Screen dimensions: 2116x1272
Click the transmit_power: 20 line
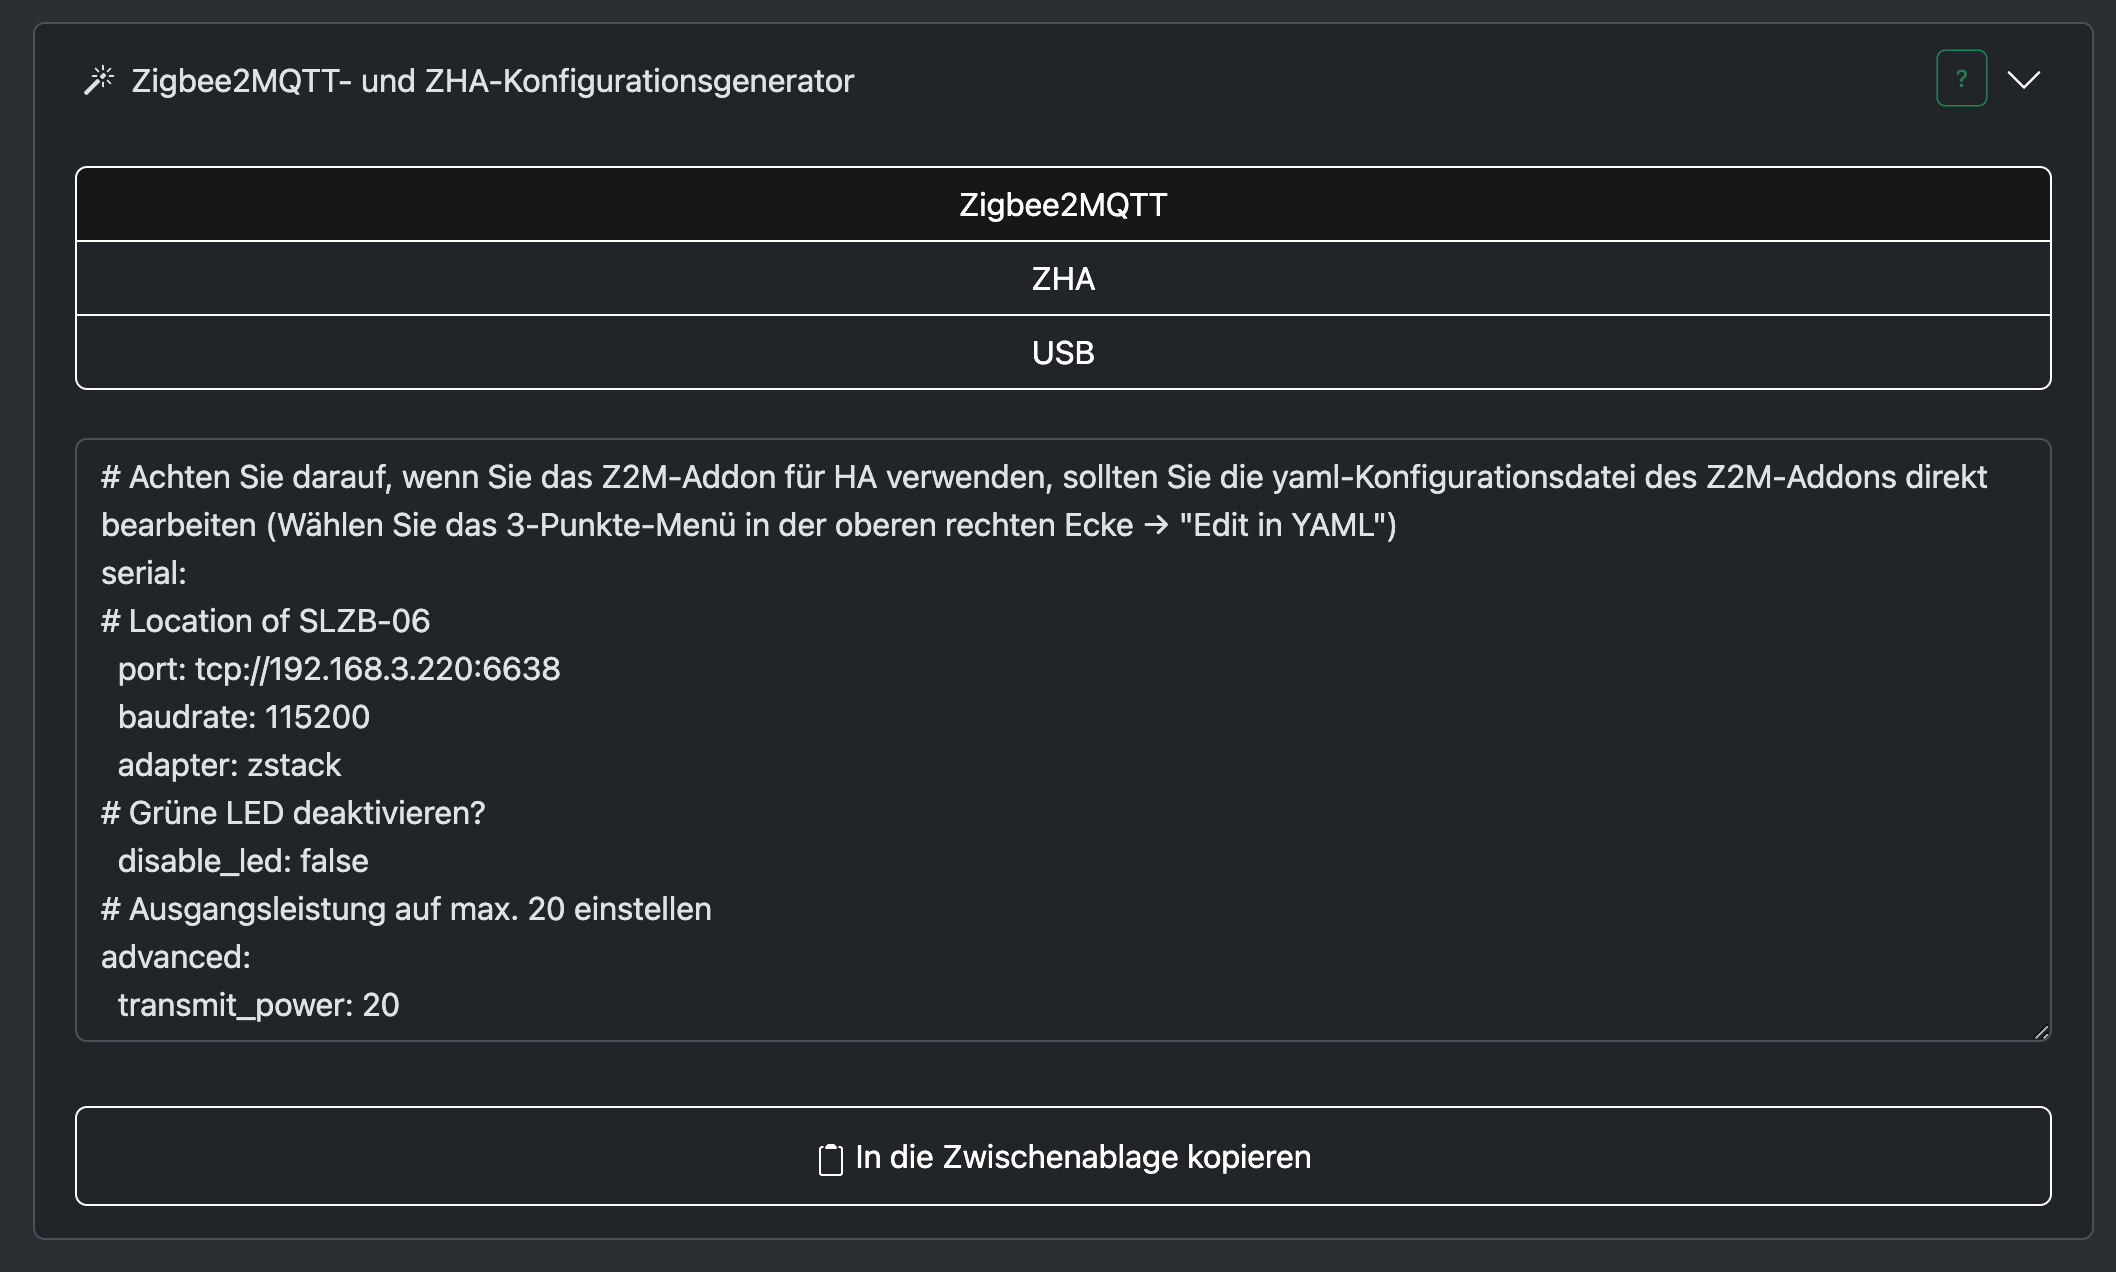(x=258, y=1005)
